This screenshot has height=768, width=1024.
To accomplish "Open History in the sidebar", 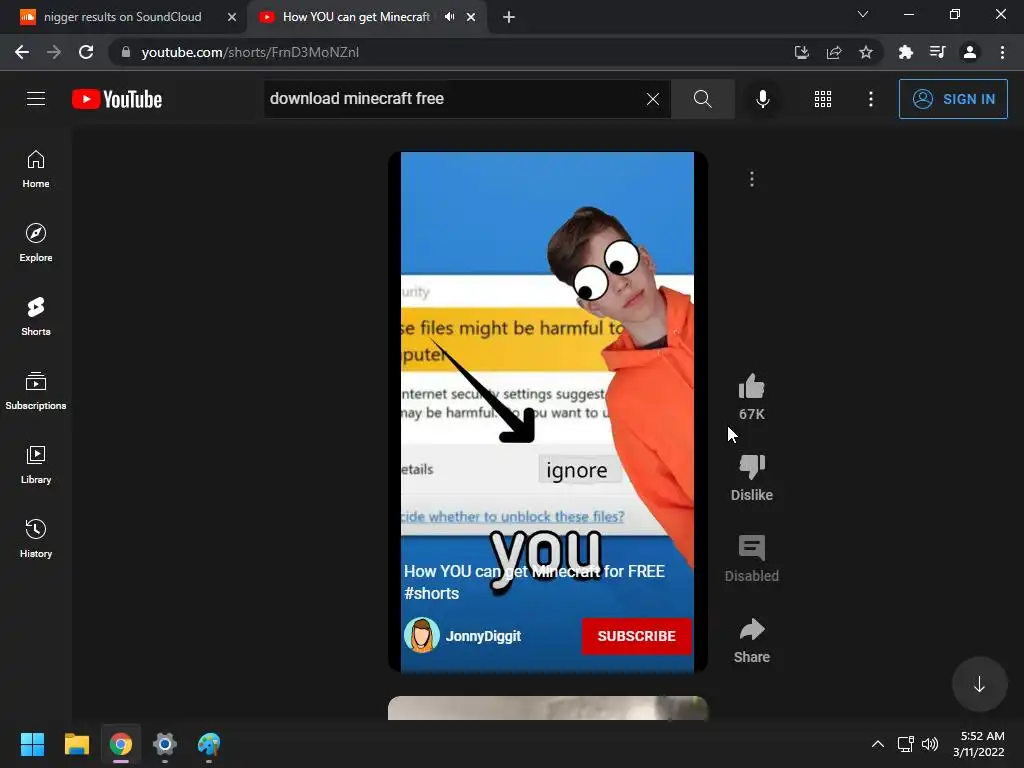I will (36, 538).
